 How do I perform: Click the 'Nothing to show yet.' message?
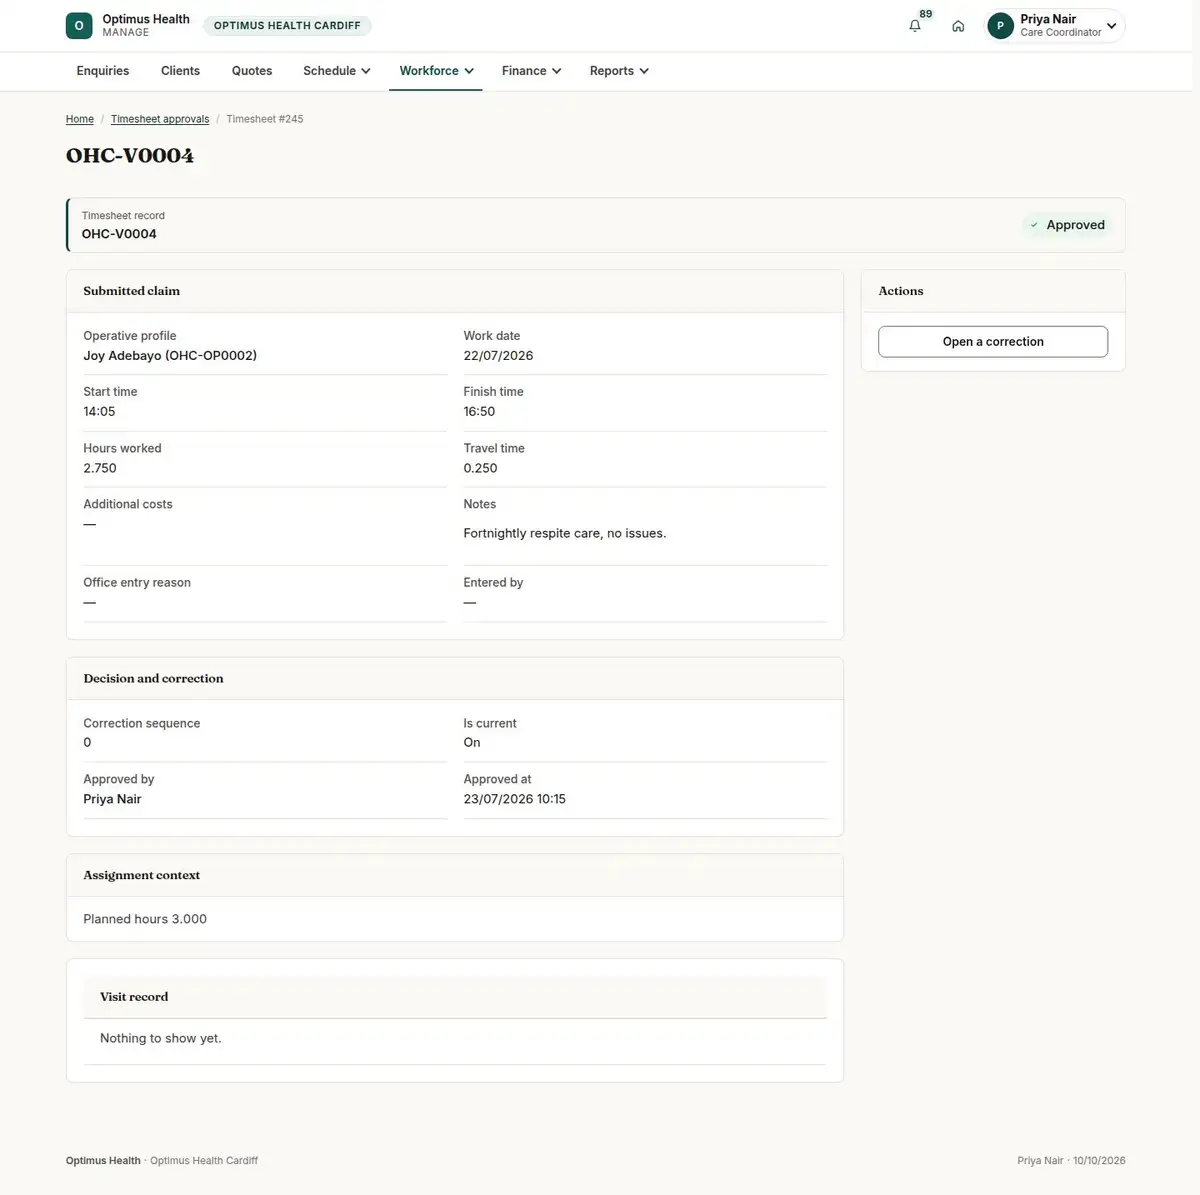(161, 1039)
